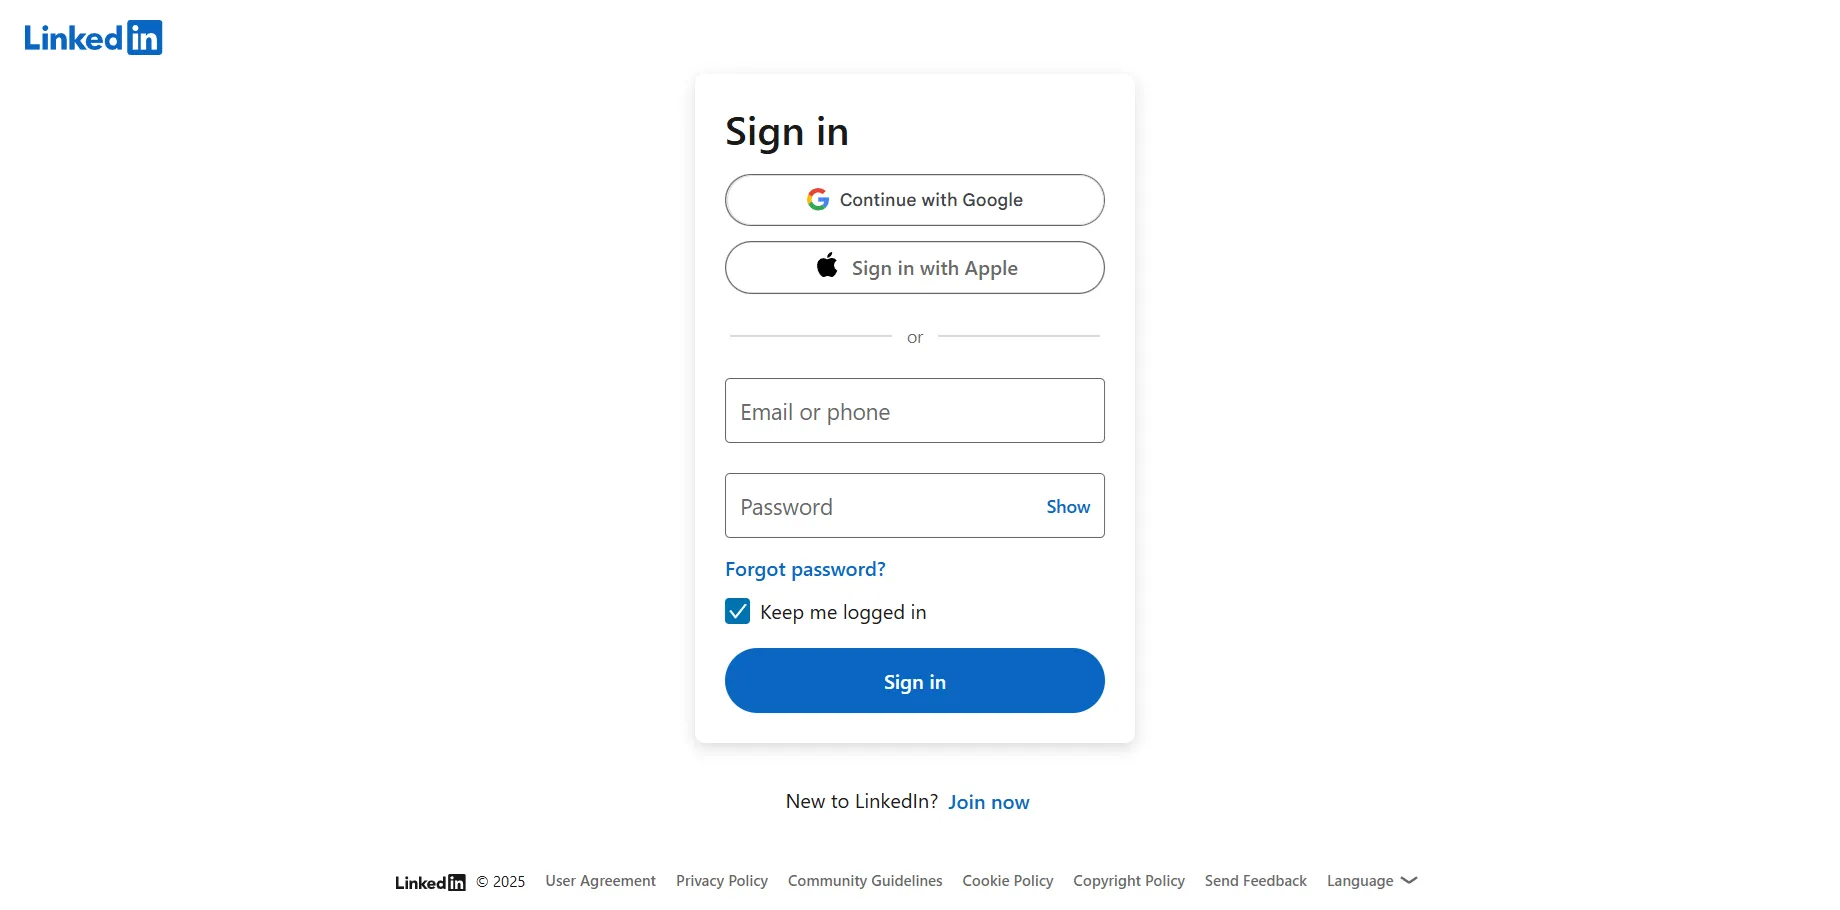Expand the Language chevron in the footer
The image size is (1840, 910).
coord(1410,881)
